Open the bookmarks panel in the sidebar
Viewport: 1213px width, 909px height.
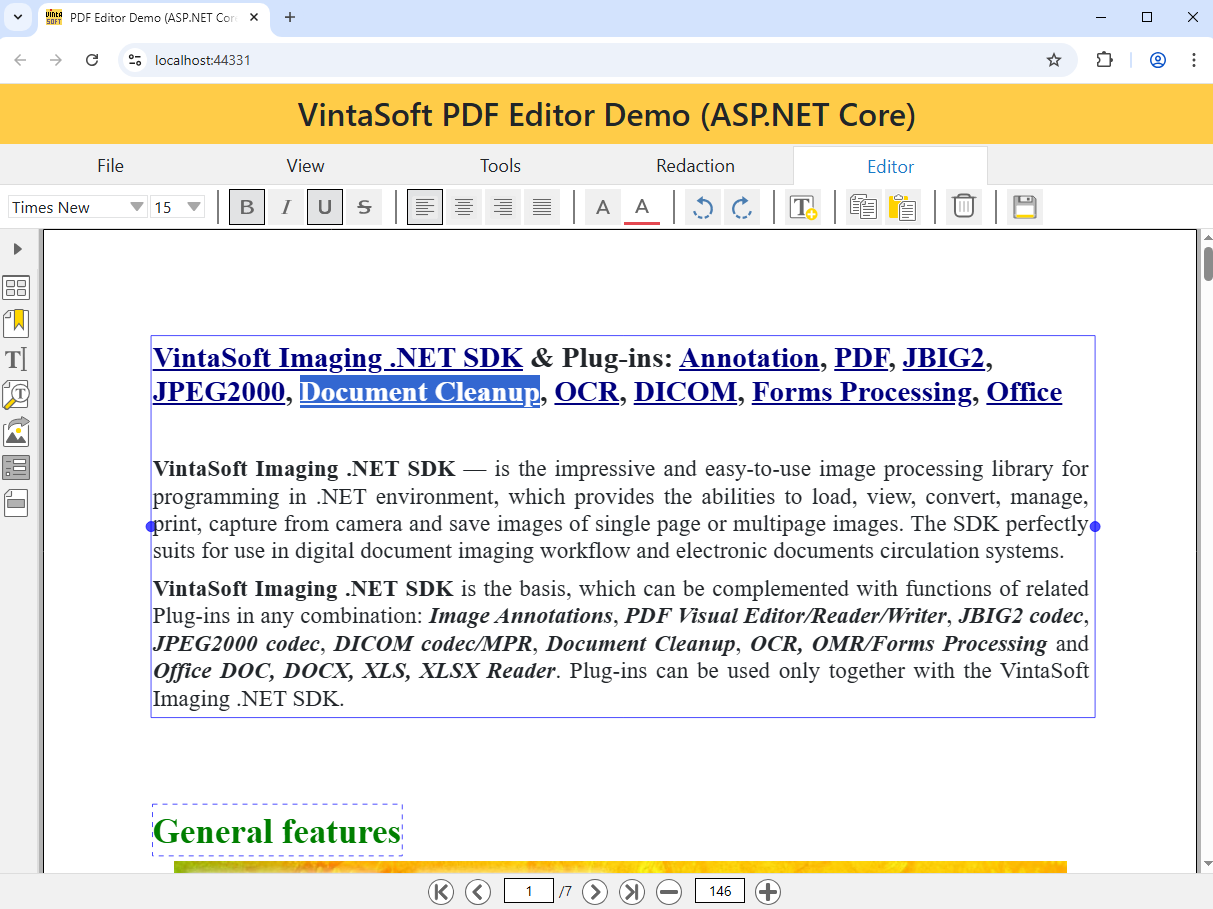pyautogui.click(x=16, y=323)
